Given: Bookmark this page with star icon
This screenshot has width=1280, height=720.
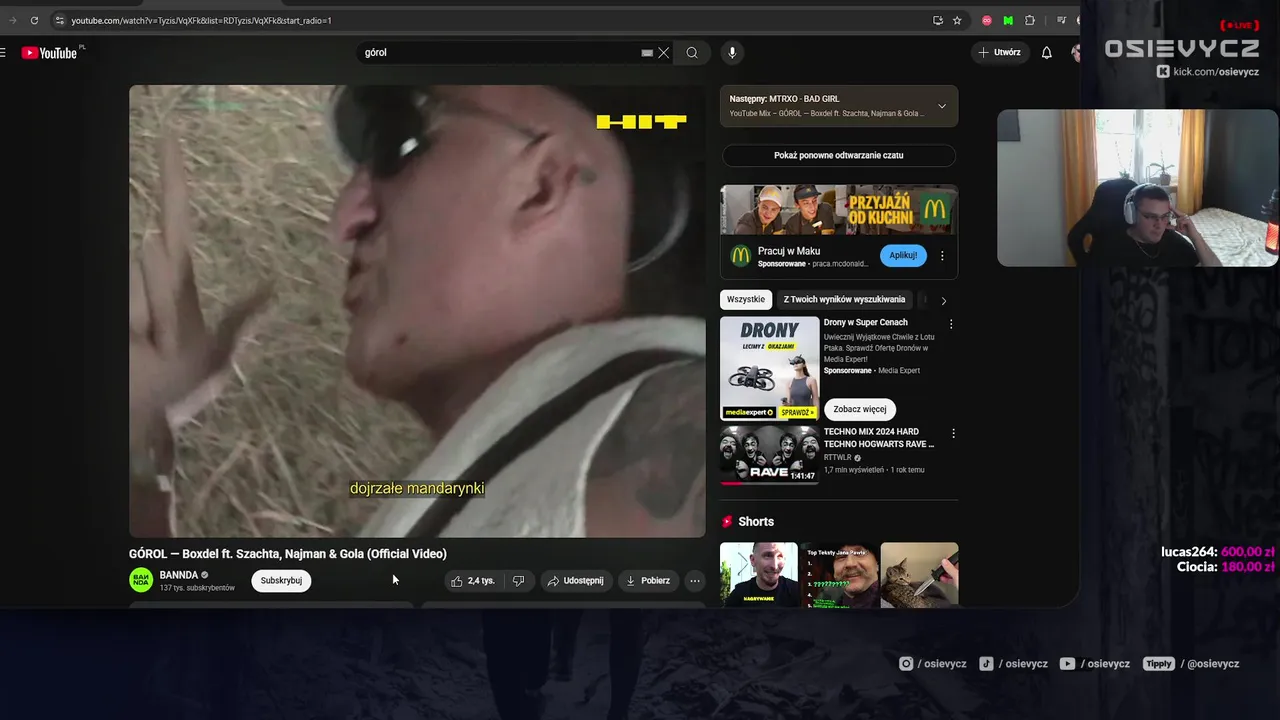Looking at the screenshot, I should coord(957,20).
